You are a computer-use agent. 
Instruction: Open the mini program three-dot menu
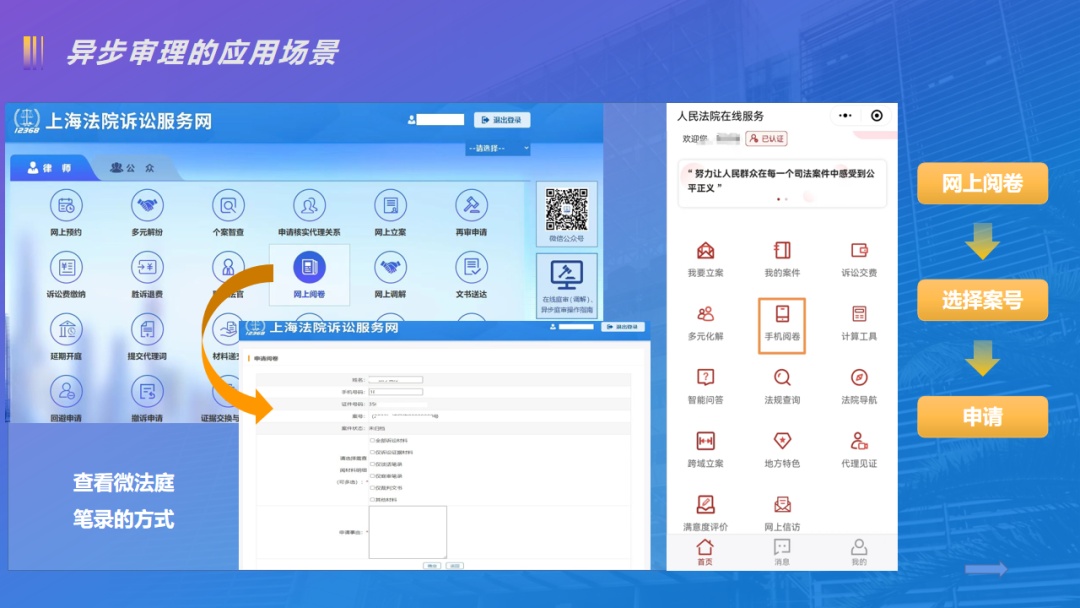tap(845, 116)
